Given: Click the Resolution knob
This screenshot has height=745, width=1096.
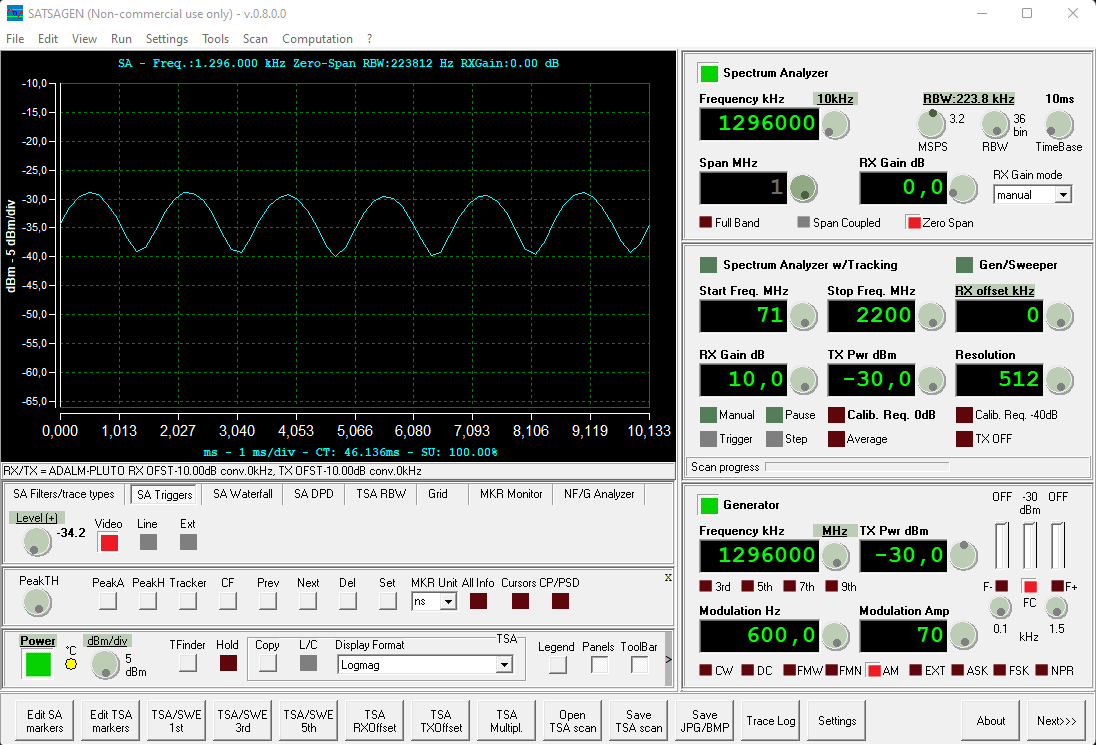Looking at the screenshot, I should coord(1059,381).
